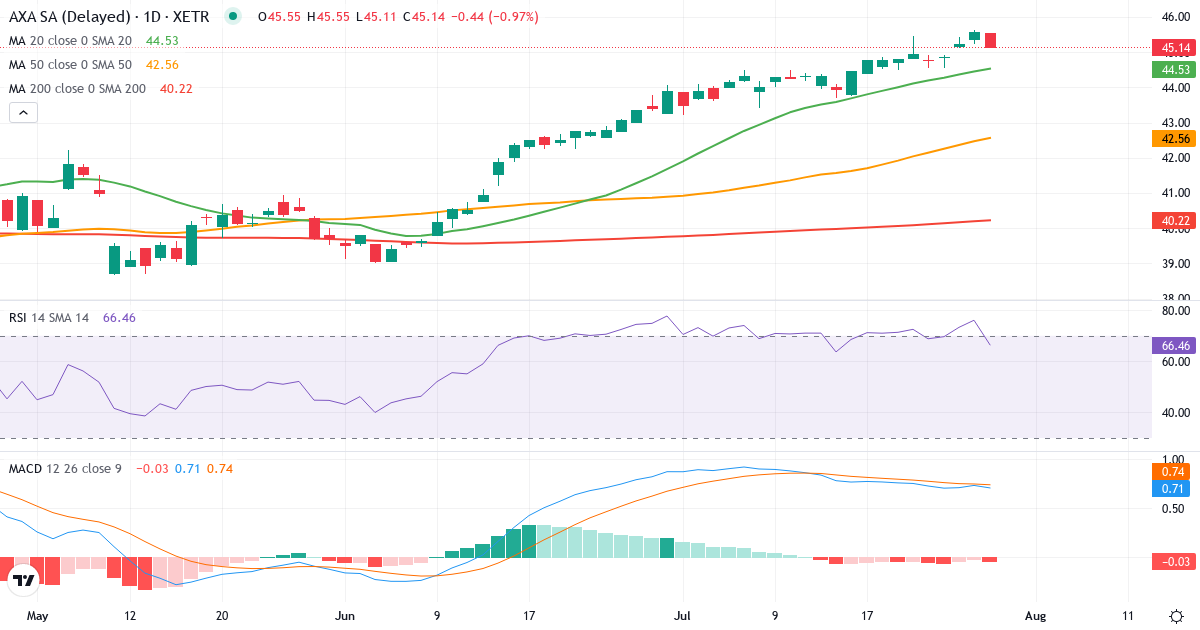Click the RSI value 66.46 in legend
This screenshot has height=630, width=1200.
point(119,317)
